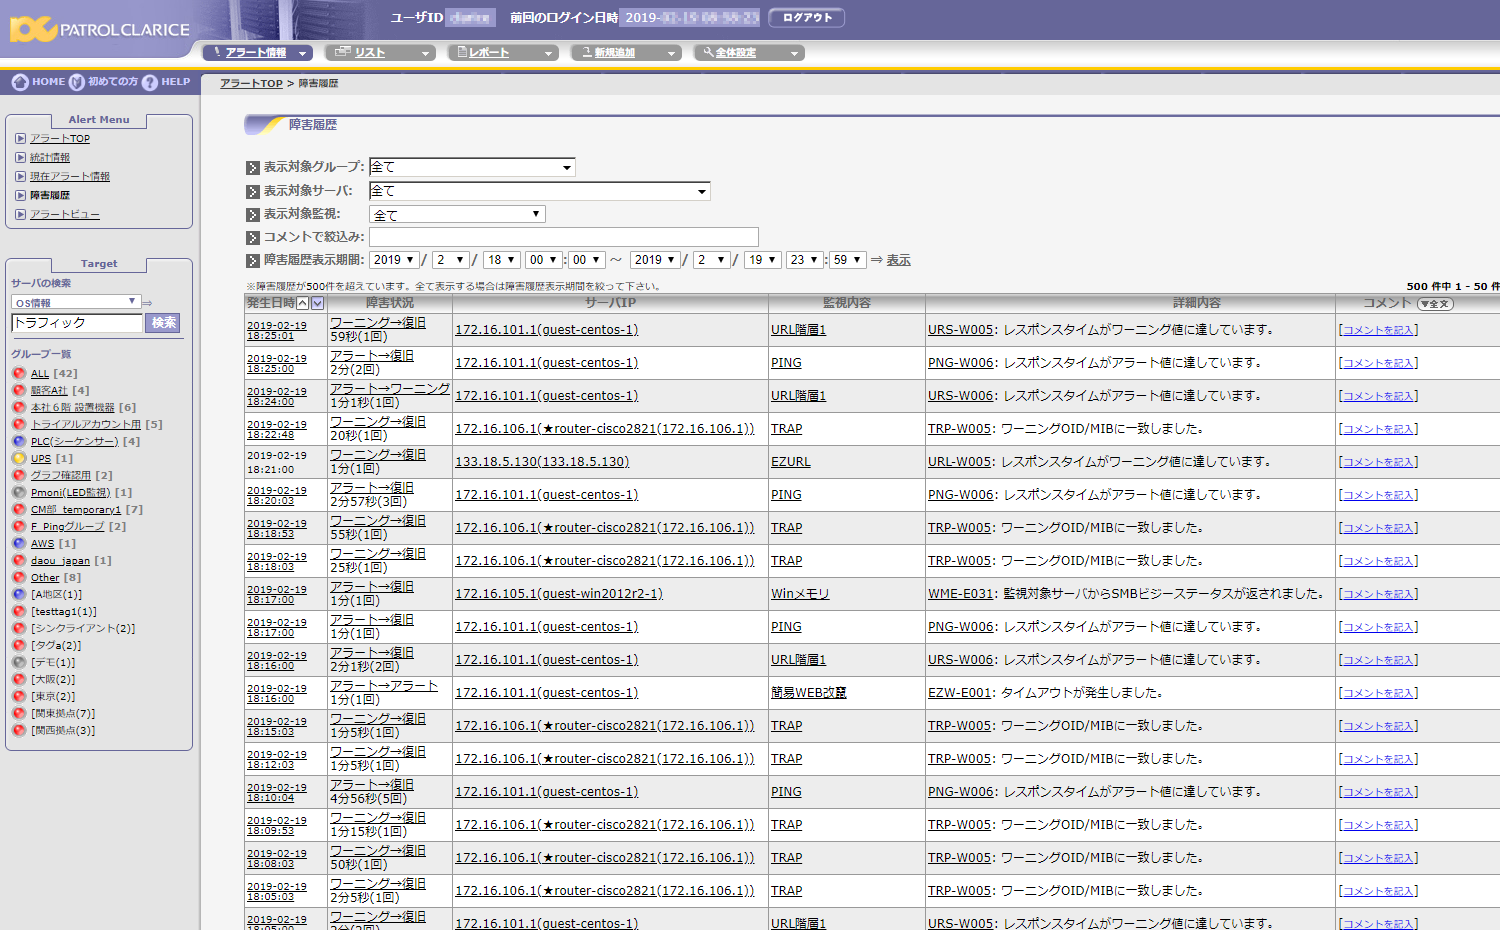Open the end minute 59 dropdown

(x=847, y=260)
